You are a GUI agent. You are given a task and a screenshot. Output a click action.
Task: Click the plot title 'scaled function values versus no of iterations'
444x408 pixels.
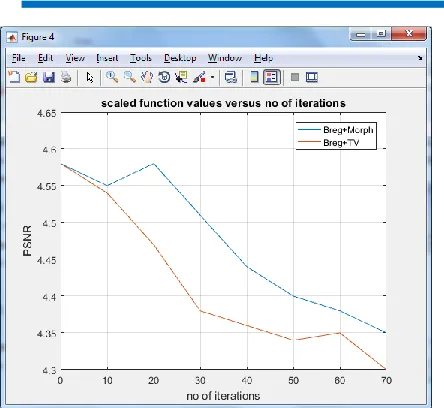(x=223, y=103)
